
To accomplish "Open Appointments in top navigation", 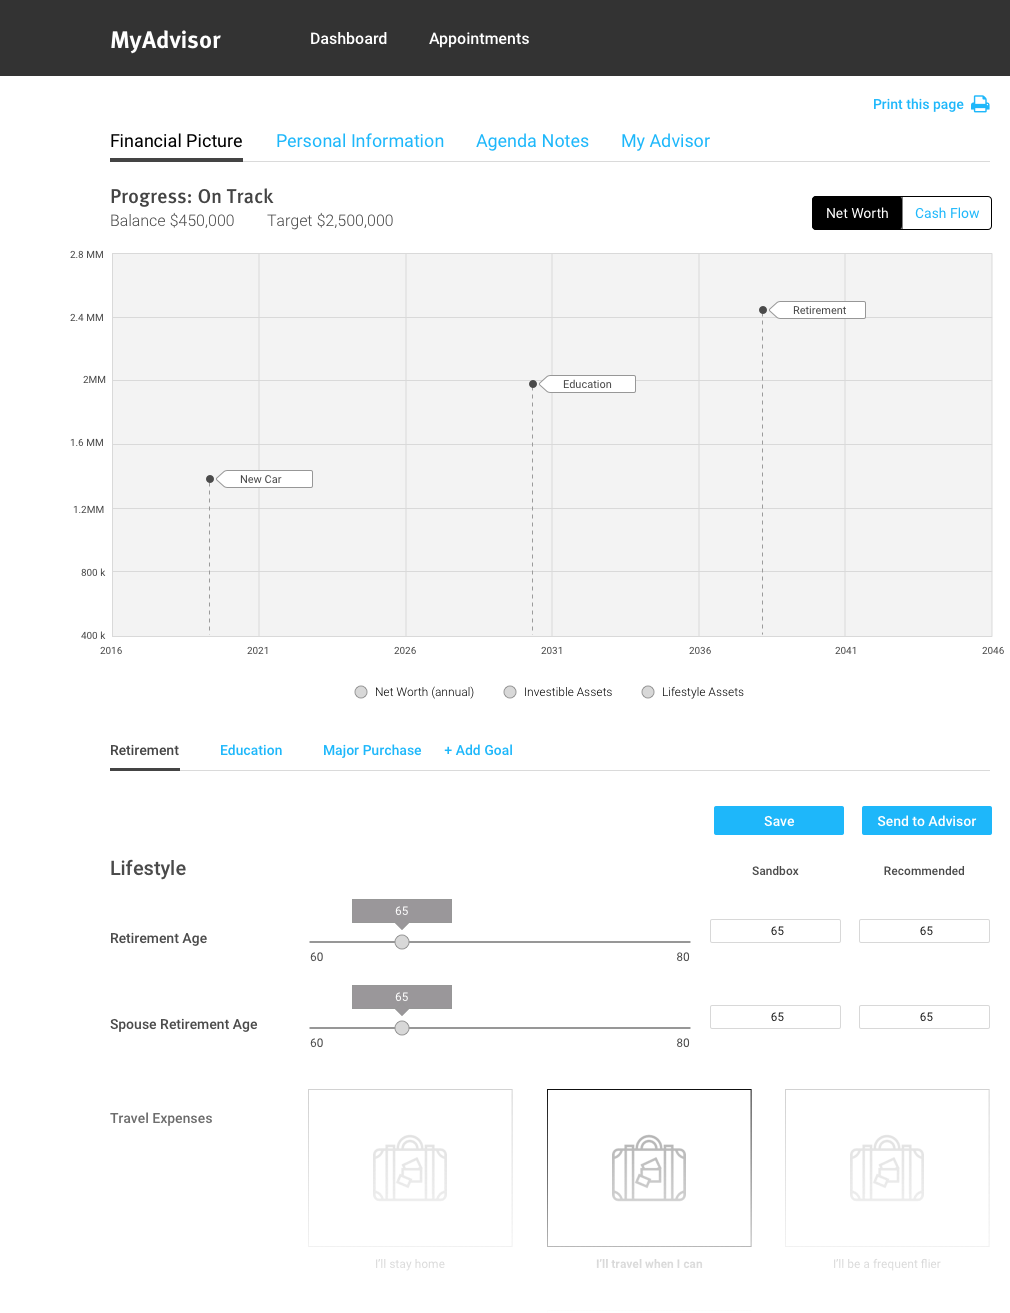I will click(x=479, y=38).
